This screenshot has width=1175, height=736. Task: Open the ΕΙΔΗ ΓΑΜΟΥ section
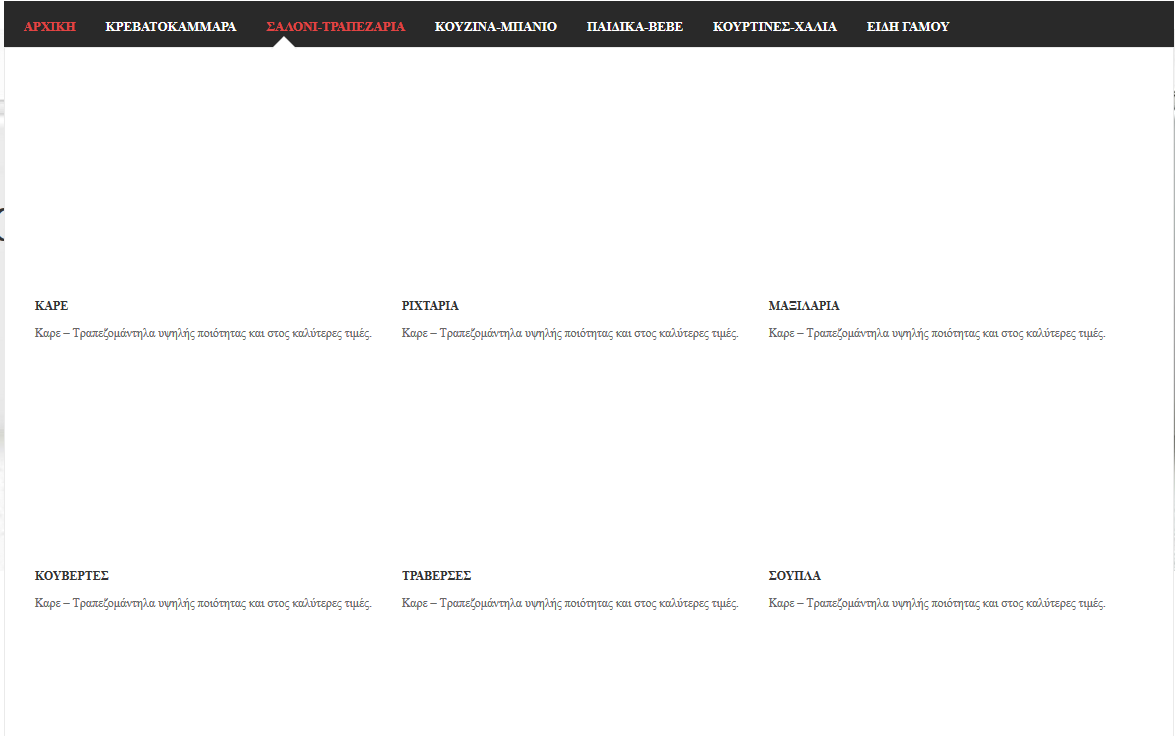(x=908, y=26)
